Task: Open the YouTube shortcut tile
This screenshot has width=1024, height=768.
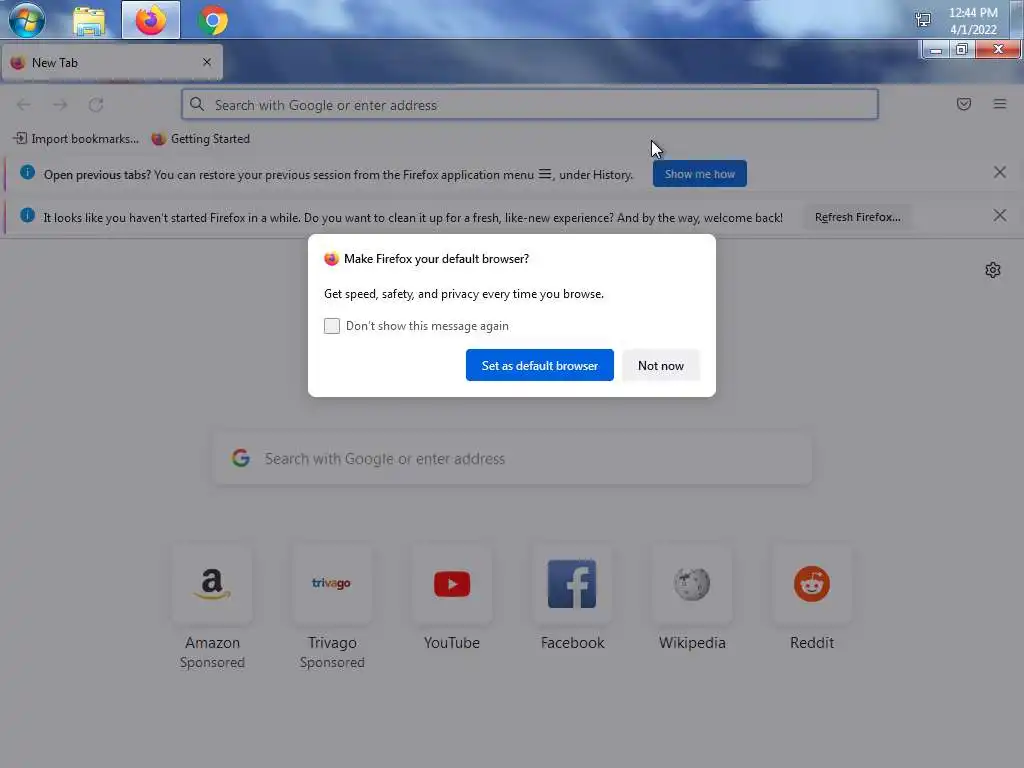Action: tap(452, 583)
